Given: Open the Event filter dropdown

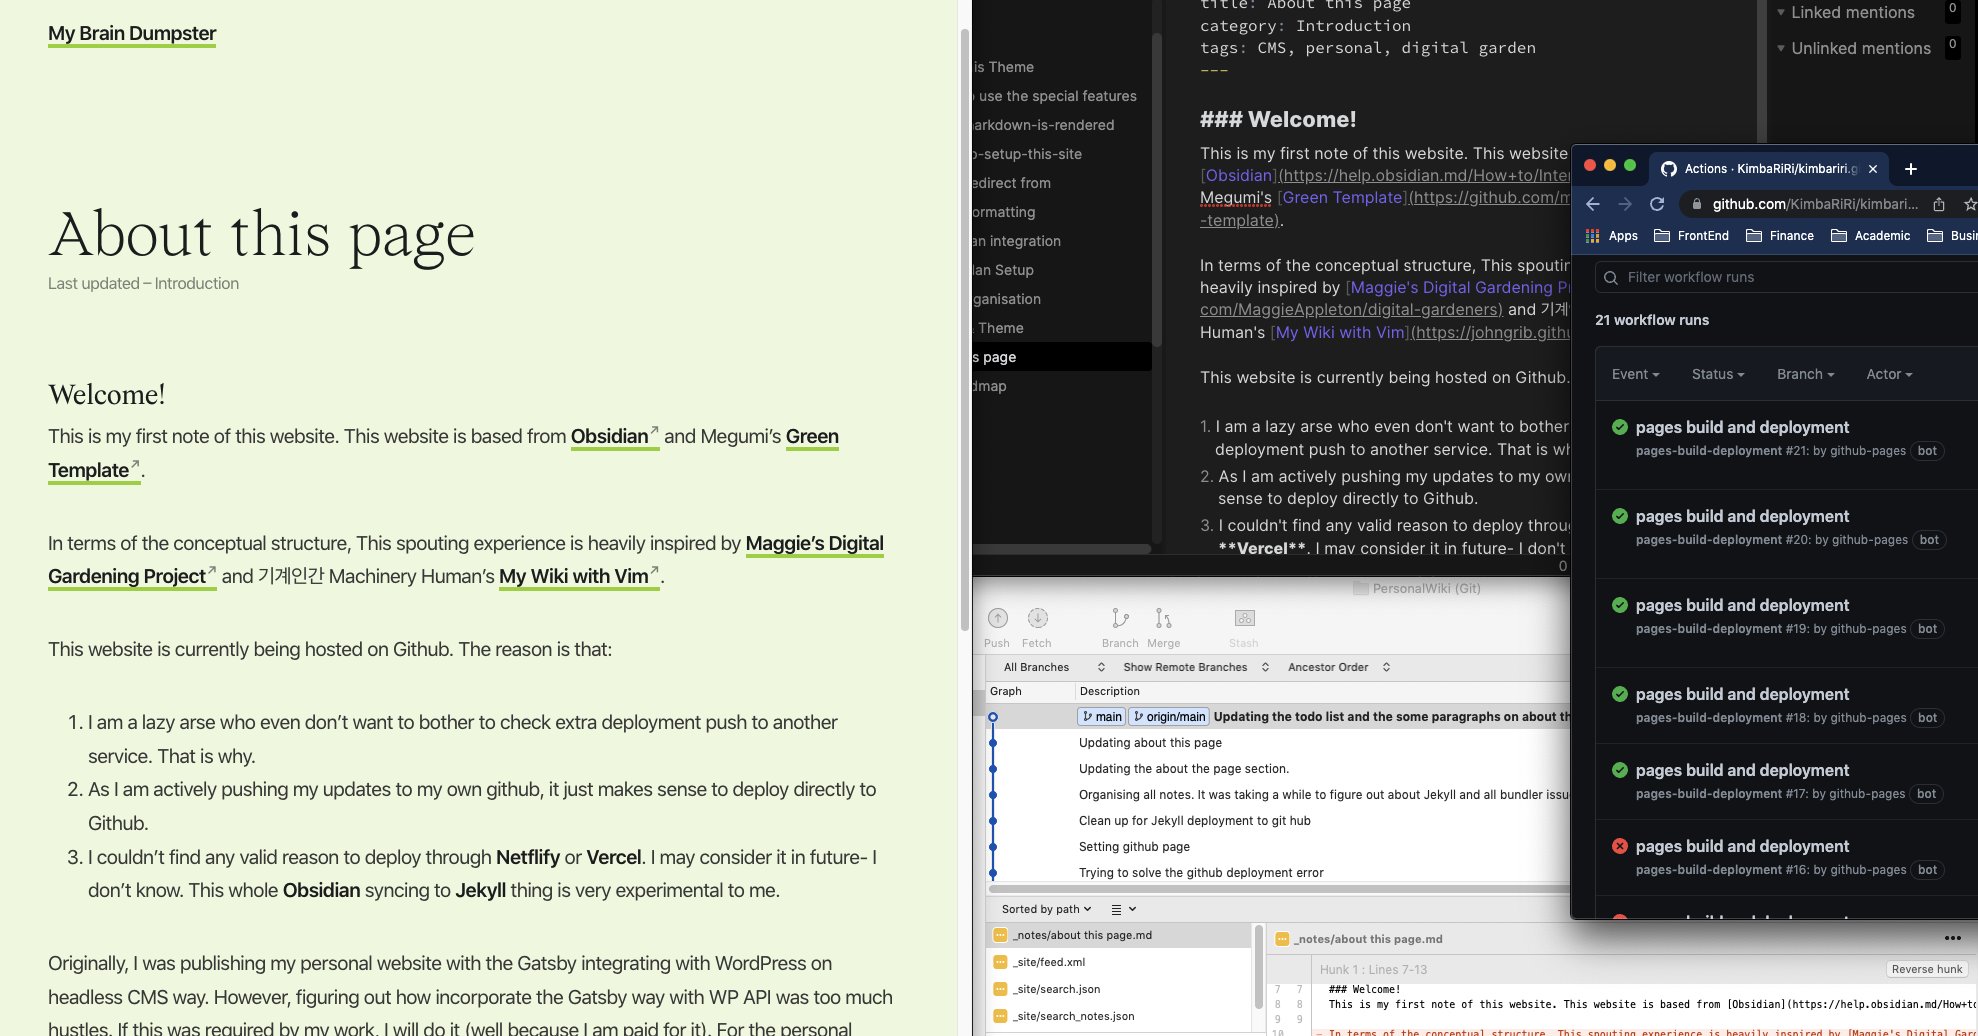Looking at the screenshot, I should coord(1635,374).
